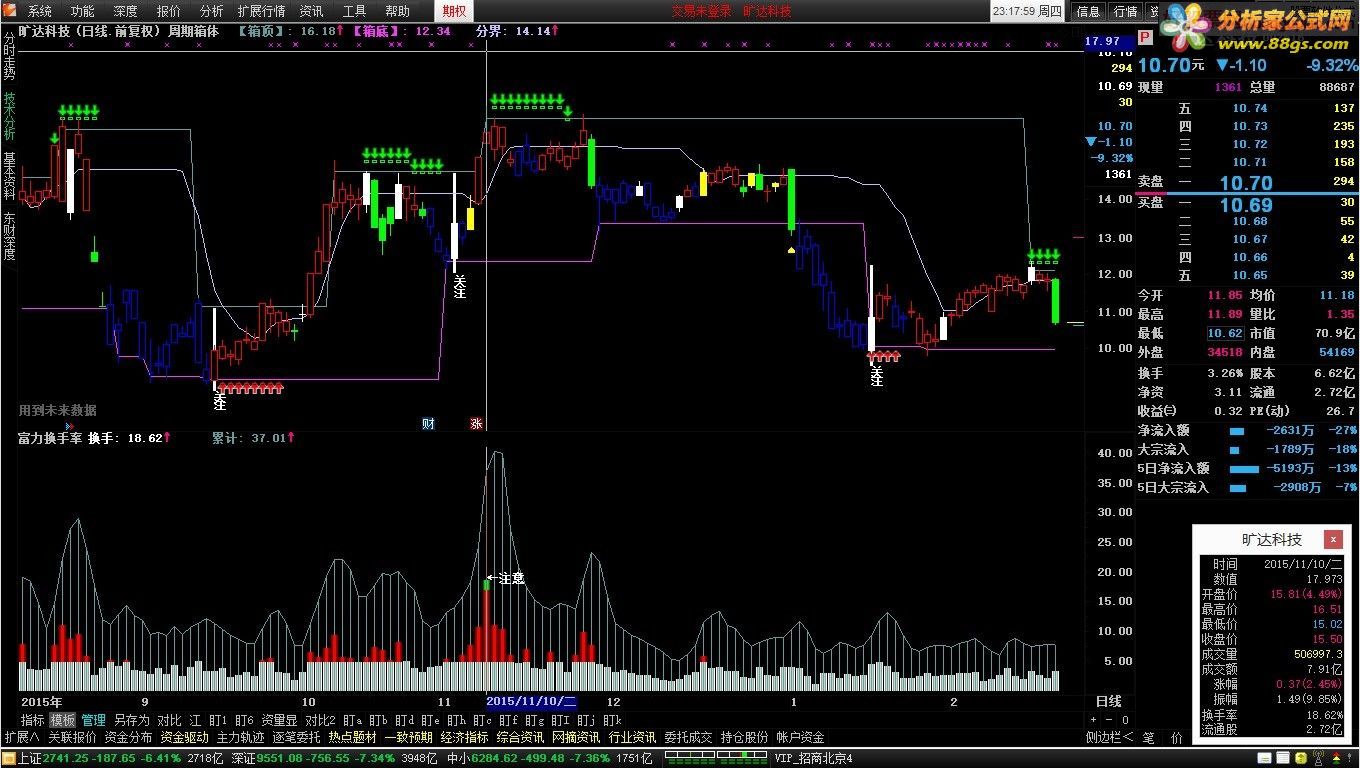Click the minus zoom button under 日线
This screenshot has height=768, width=1360.
coord(1108,720)
